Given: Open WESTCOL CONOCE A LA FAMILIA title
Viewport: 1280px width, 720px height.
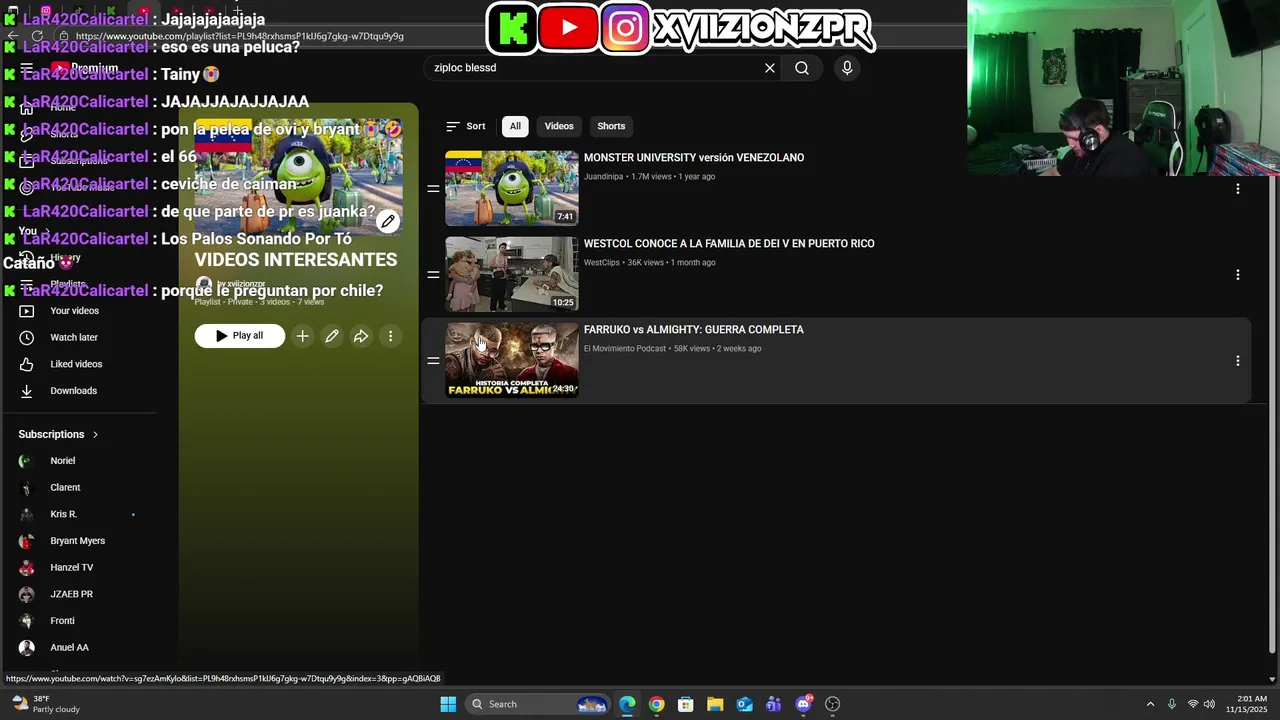Looking at the screenshot, I should click(x=729, y=244).
